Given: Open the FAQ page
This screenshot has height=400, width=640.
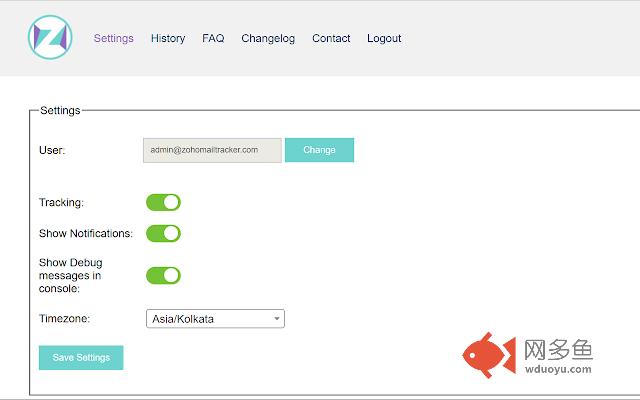Looking at the screenshot, I should 213,38.
